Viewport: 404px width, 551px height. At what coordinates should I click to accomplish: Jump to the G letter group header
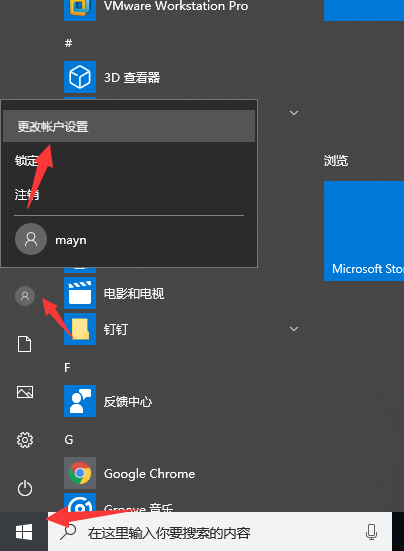69,440
